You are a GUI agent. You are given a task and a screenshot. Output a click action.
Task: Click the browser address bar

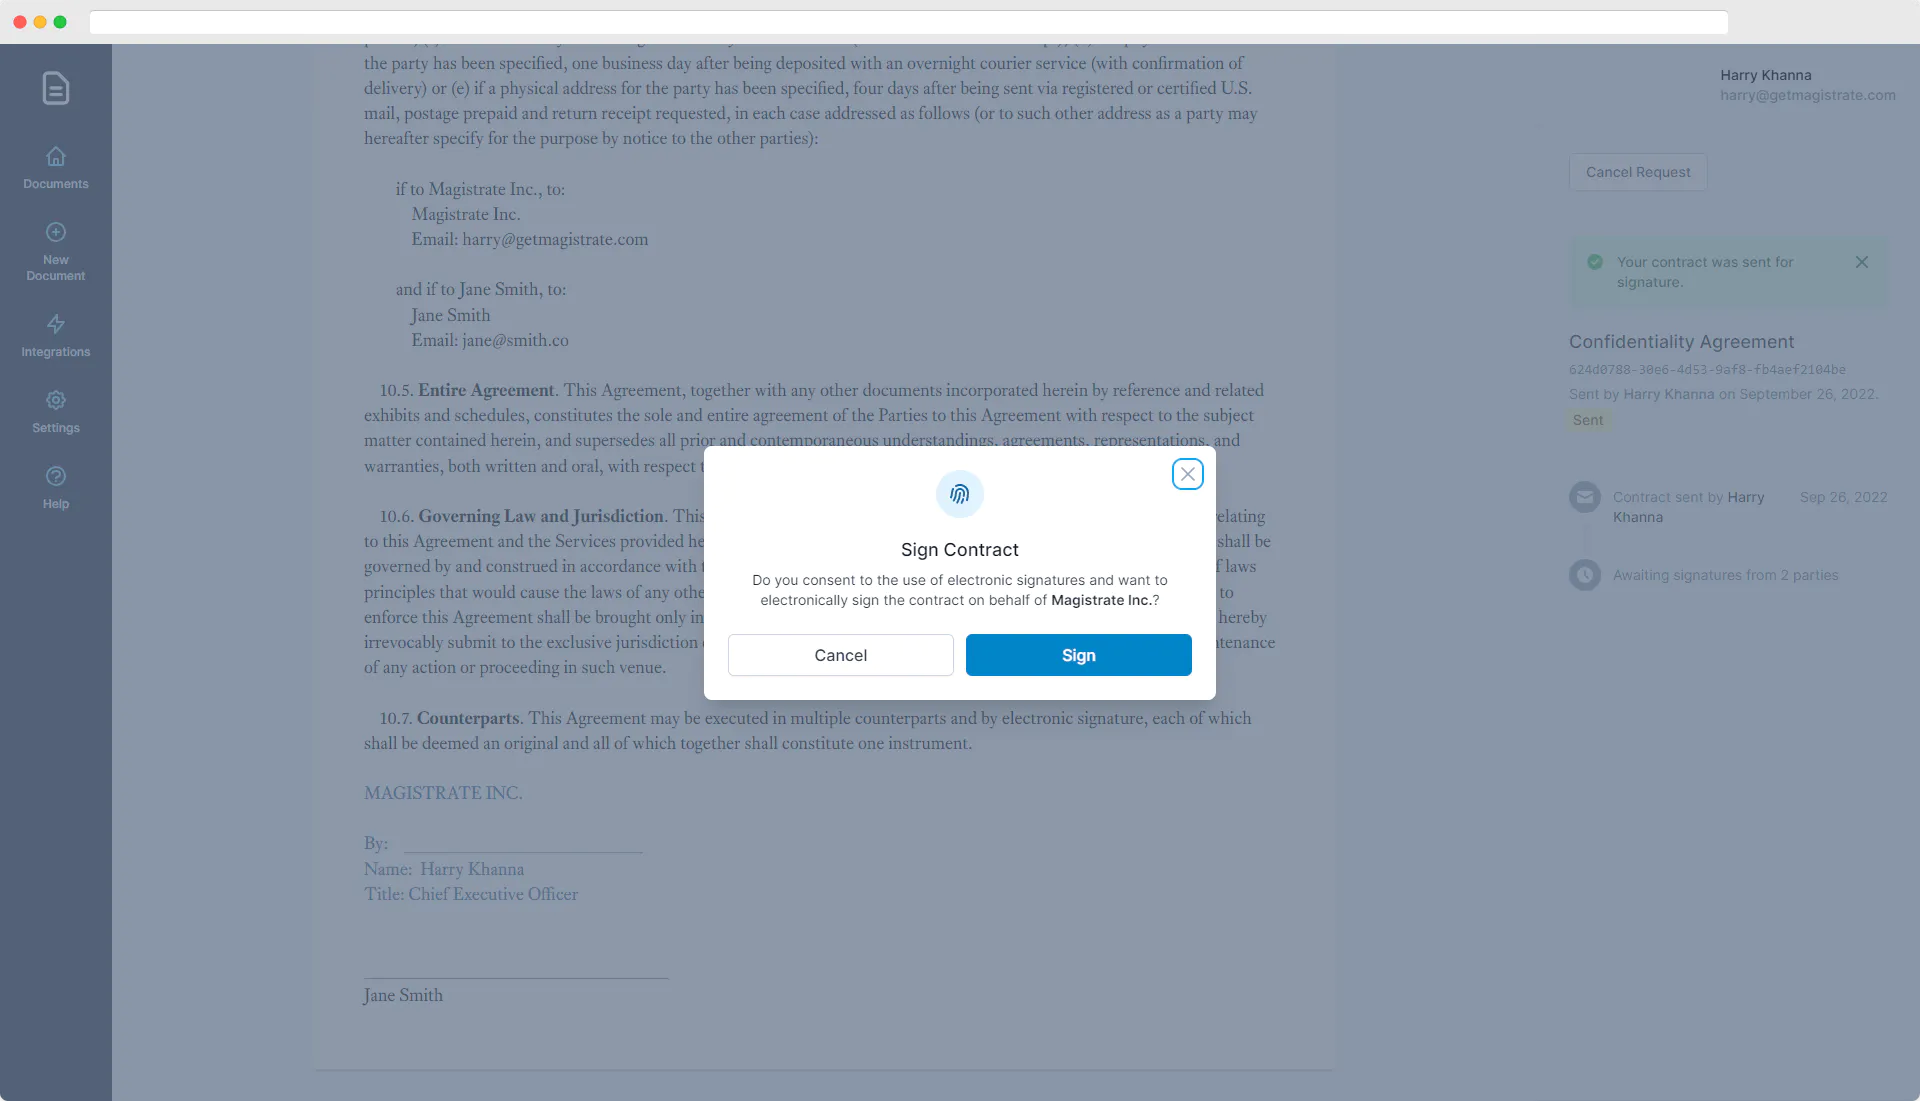click(908, 22)
